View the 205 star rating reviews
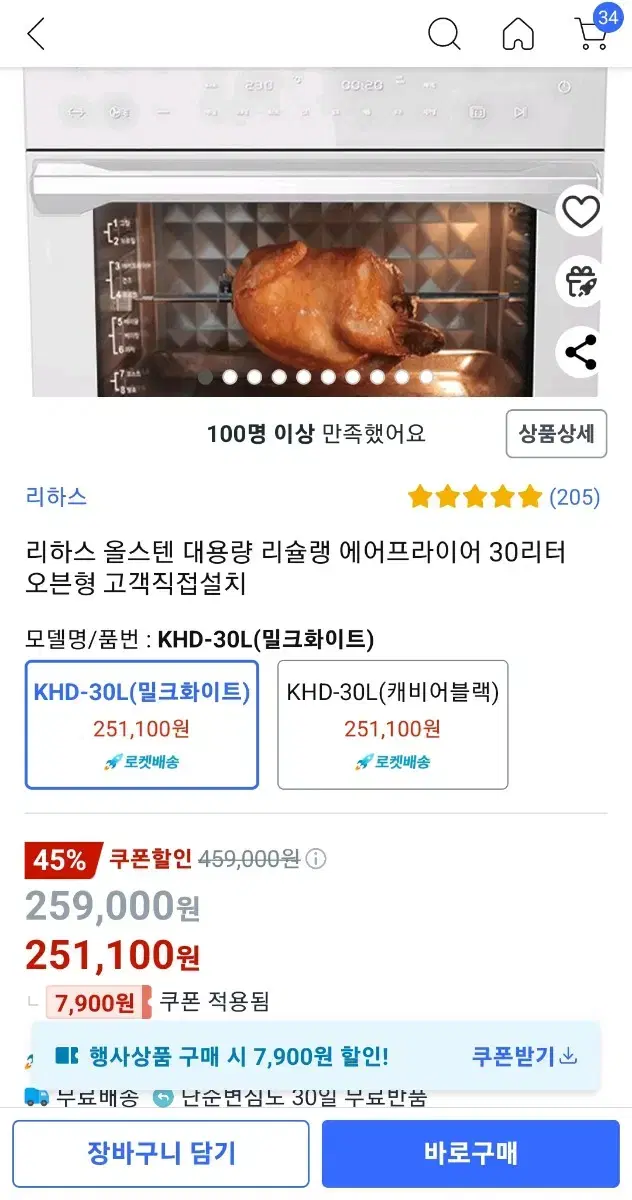Viewport: 632px width, 1200px height. pyautogui.click(x=504, y=496)
